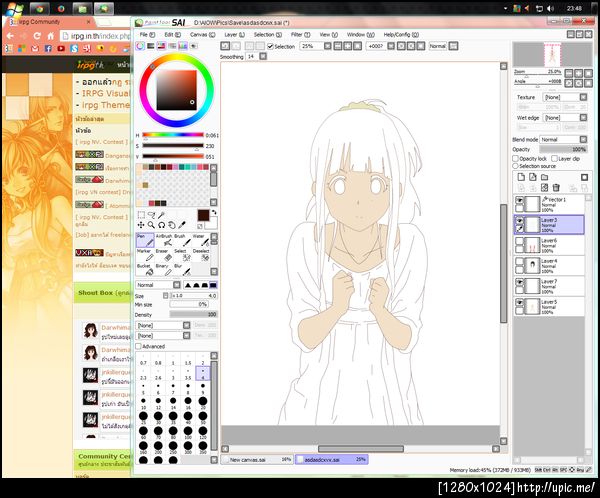Choose the lasso selection tool

[x=152, y=215]
